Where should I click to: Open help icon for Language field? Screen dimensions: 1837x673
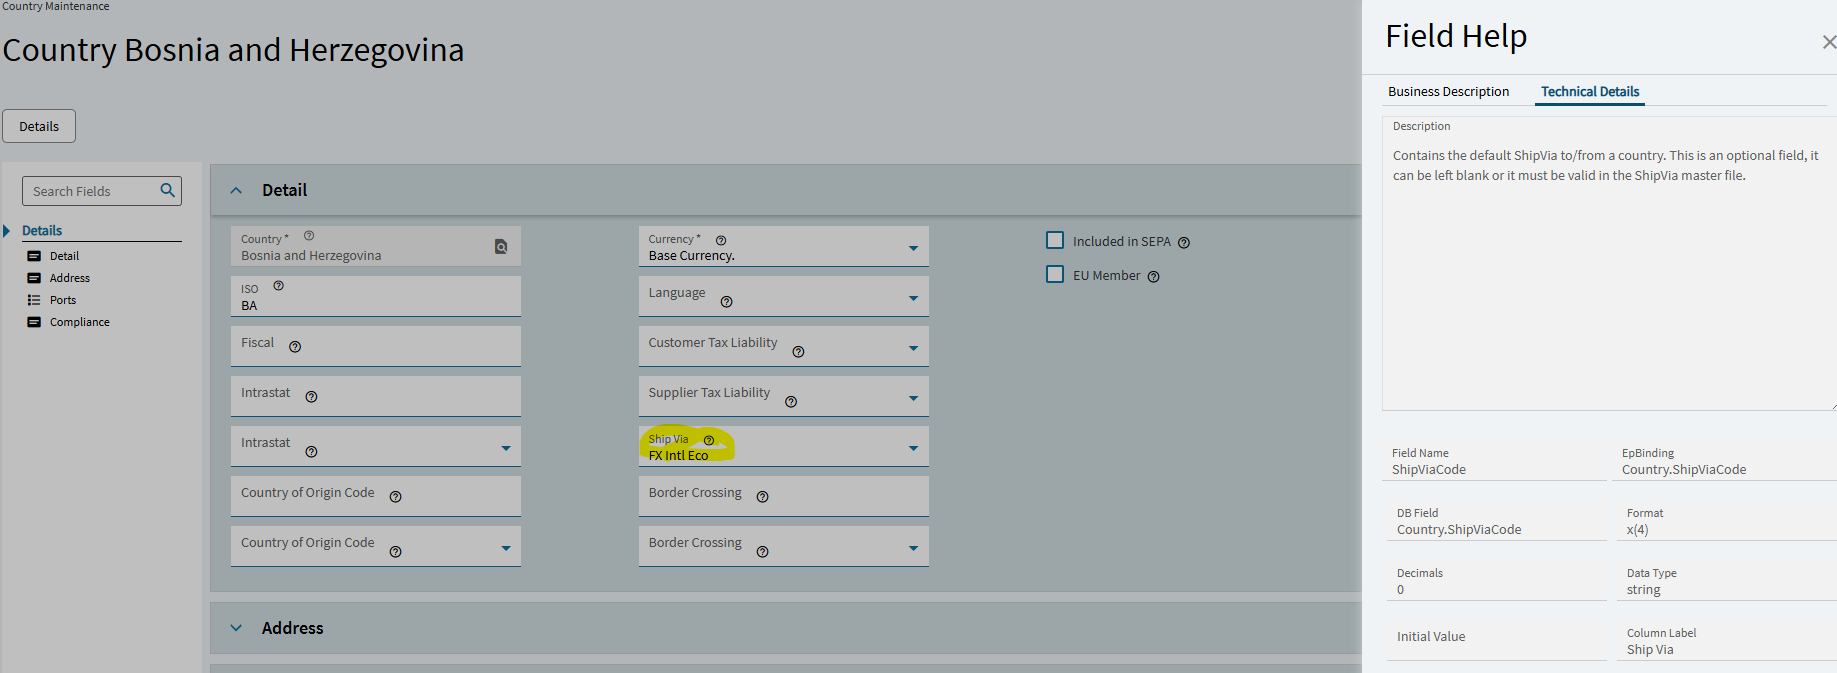(x=727, y=302)
